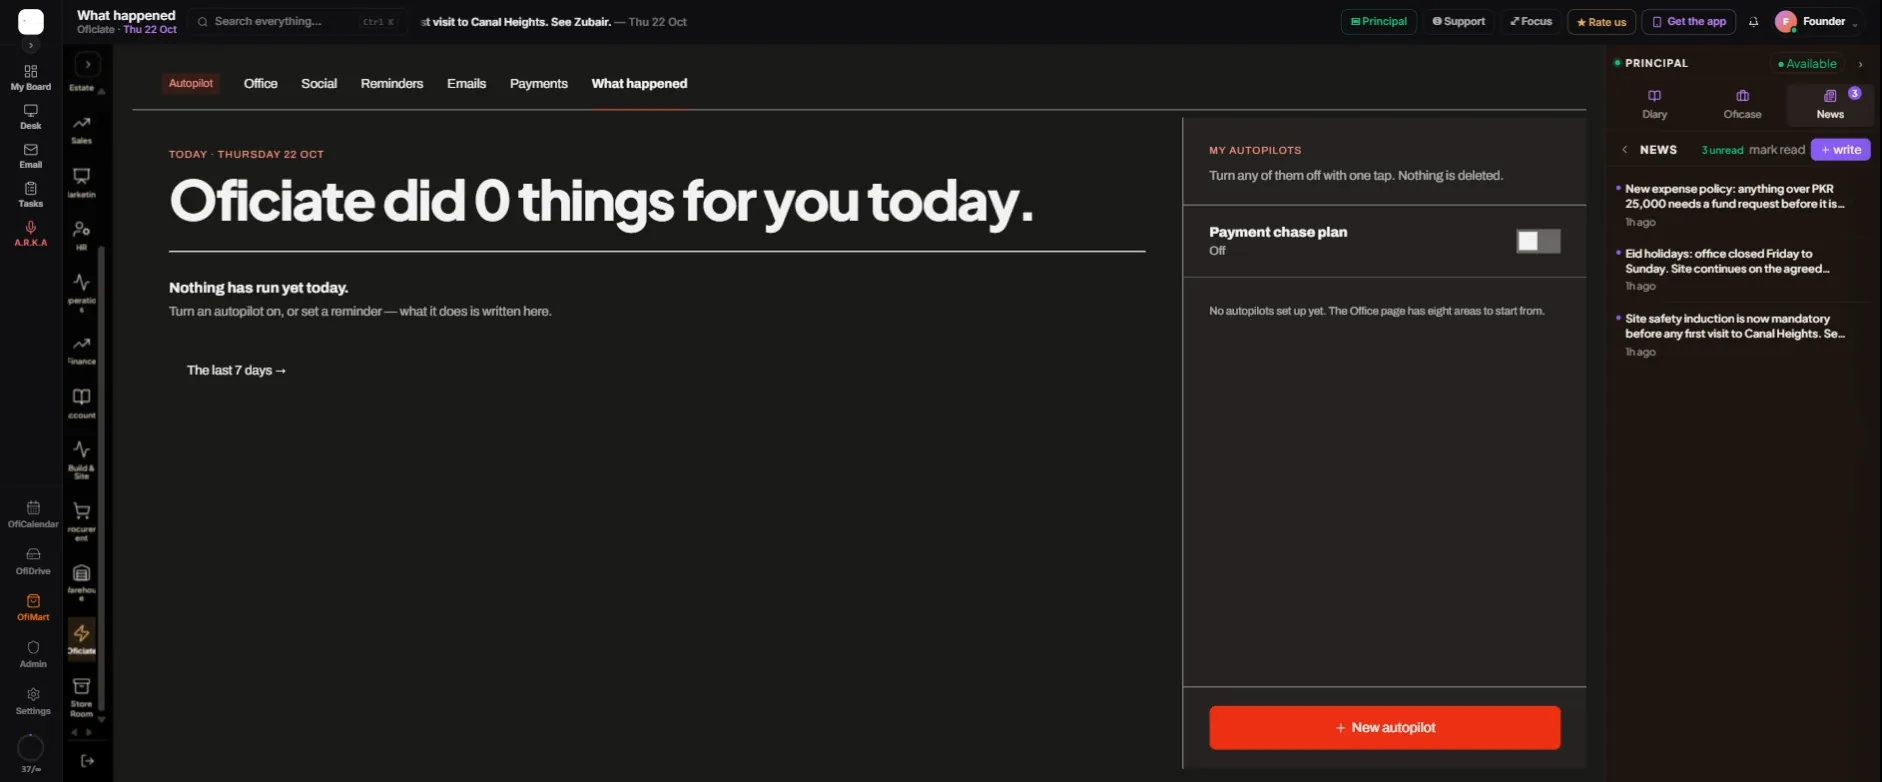Collapse the Principal panel chevron

pos(1860,64)
